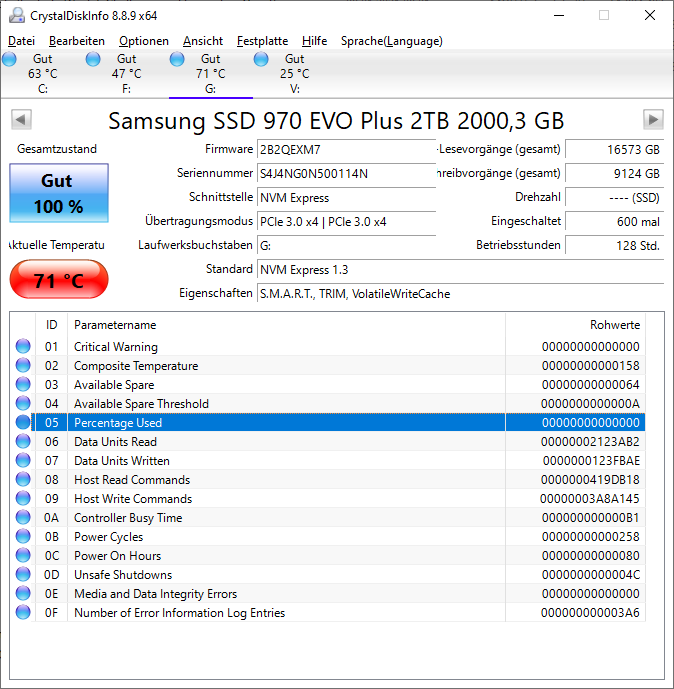Viewport: 674px width, 689px height.
Task: Open the Sprache(Language) menu
Action: coord(392,41)
